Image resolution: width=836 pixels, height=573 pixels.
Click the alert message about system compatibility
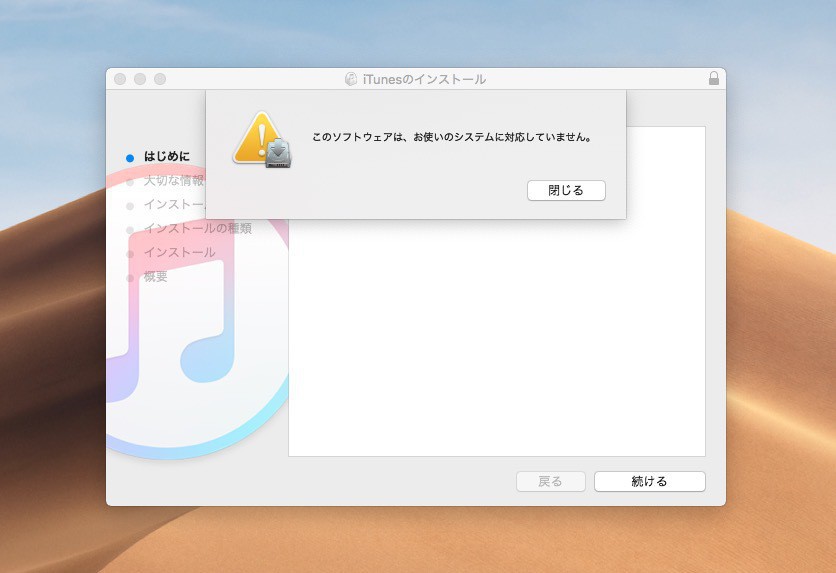click(x=452, y=137)
